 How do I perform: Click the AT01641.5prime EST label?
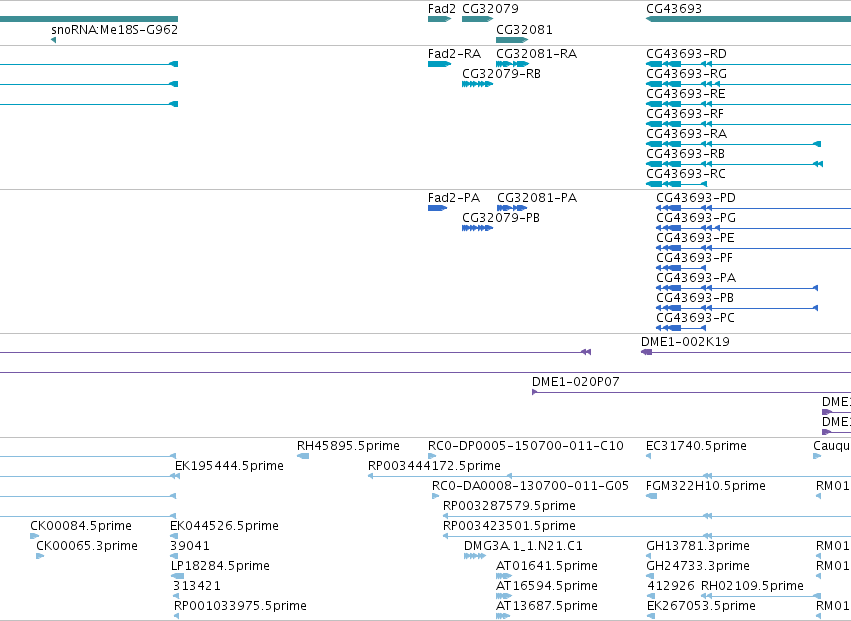547,566
